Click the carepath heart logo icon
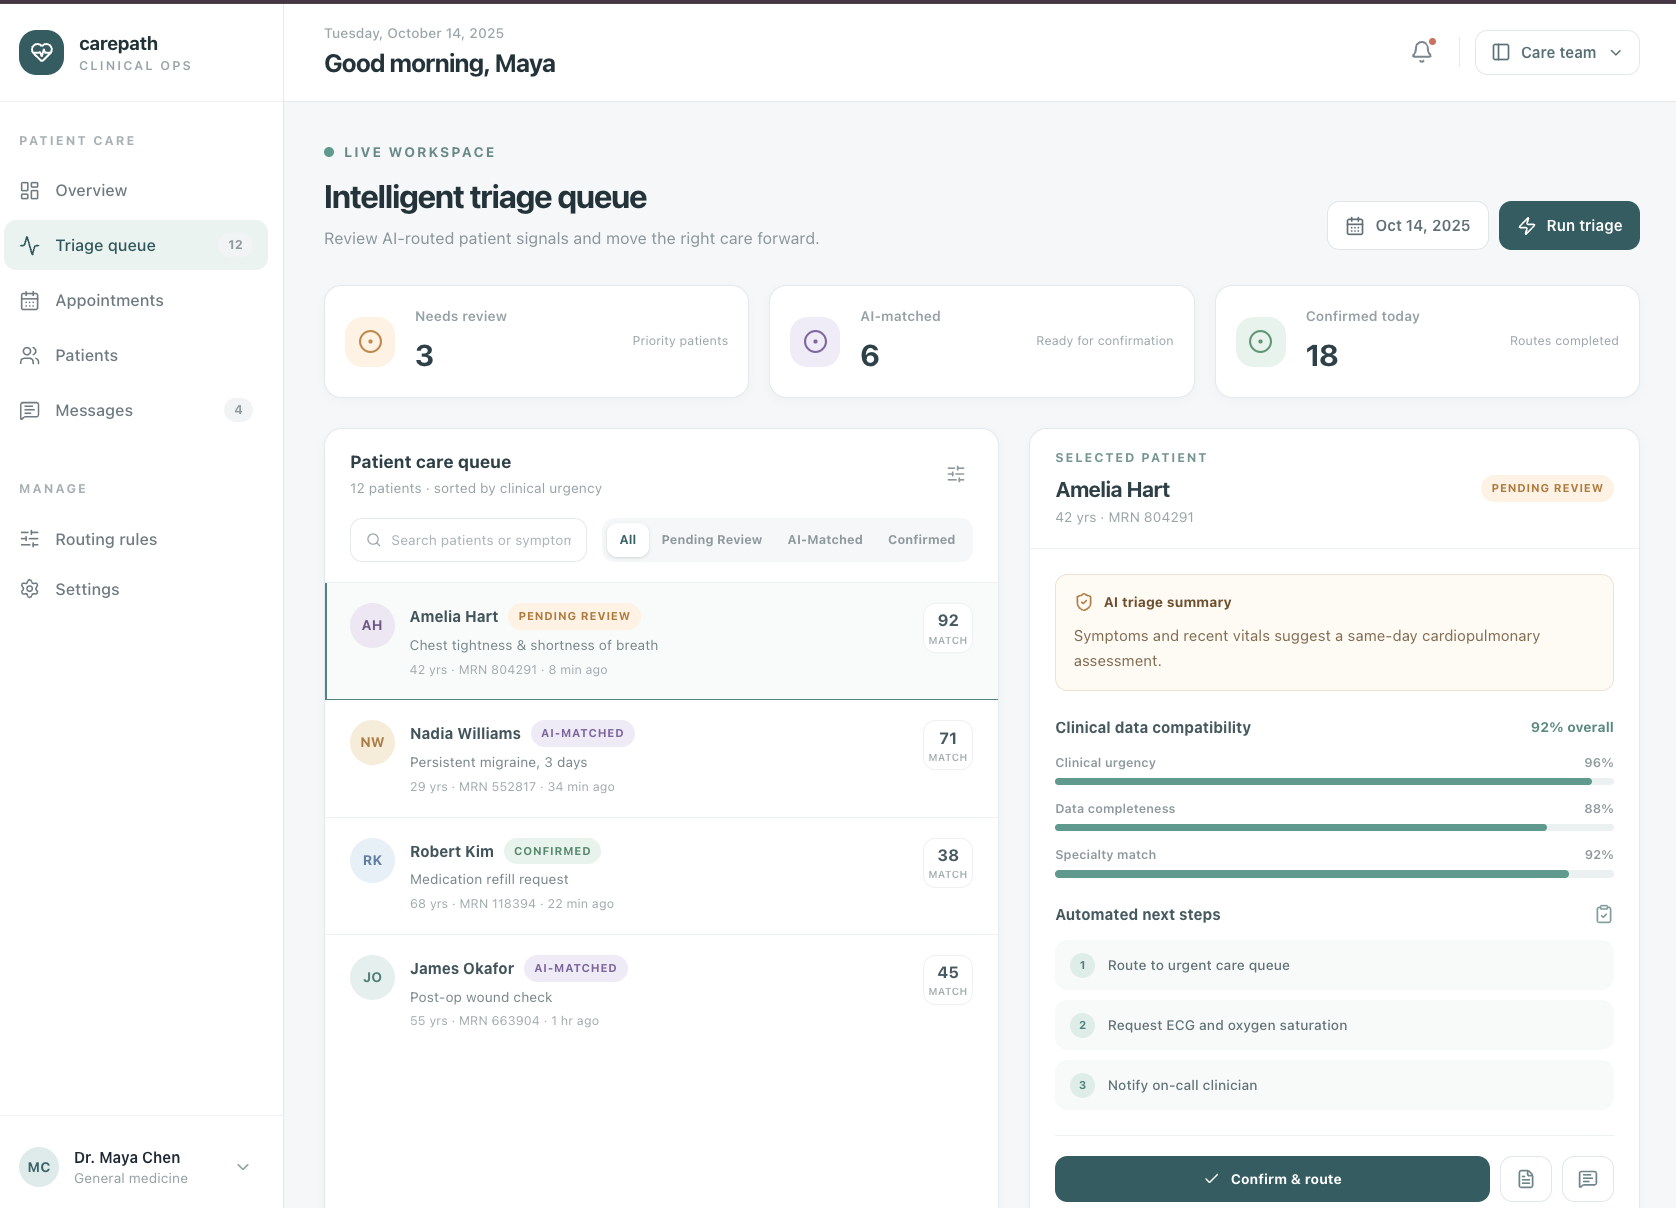This screenshot has width=1676, height=1208. point(41,52)
